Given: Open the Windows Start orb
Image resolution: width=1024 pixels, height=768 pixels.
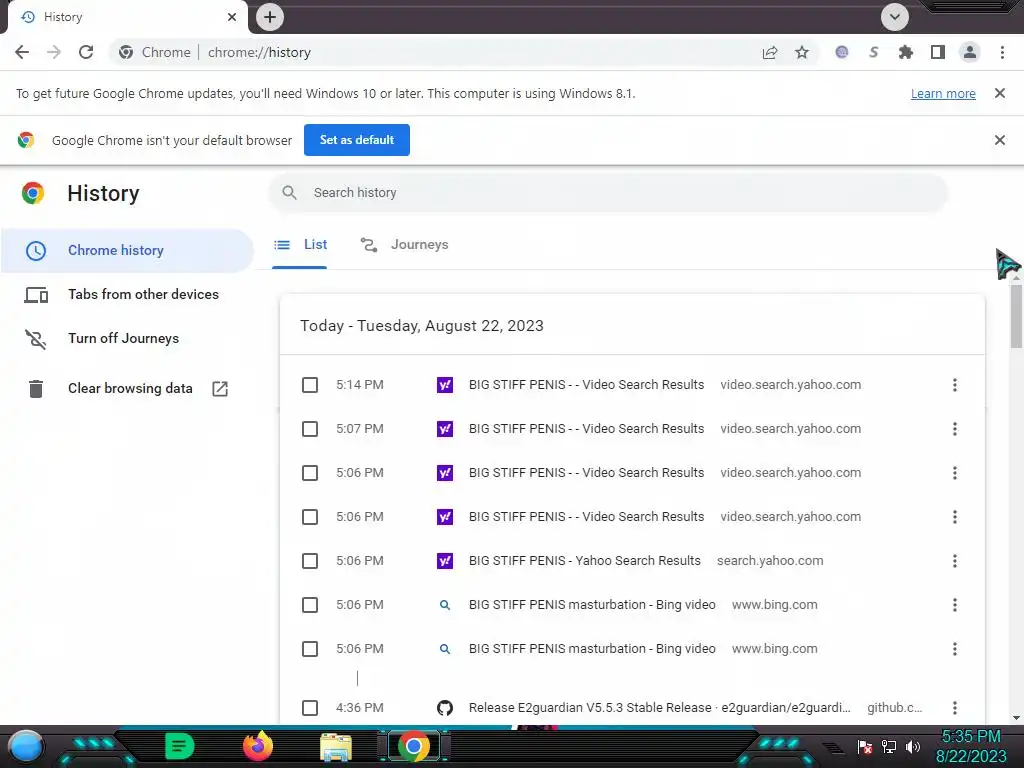Looking at the screenshot, I should tap(26, 748).
